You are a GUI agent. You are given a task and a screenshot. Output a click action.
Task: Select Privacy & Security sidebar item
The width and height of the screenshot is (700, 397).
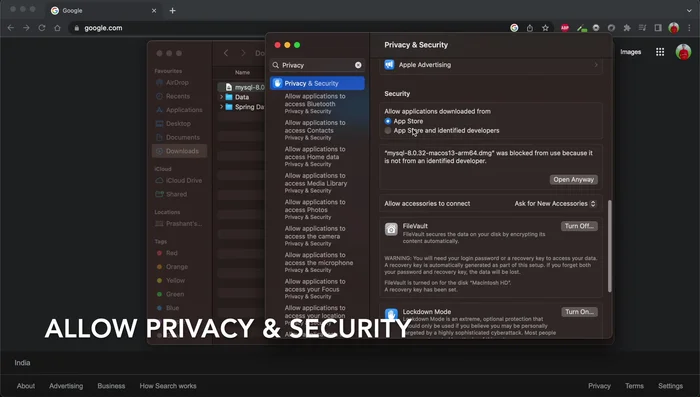317,84
